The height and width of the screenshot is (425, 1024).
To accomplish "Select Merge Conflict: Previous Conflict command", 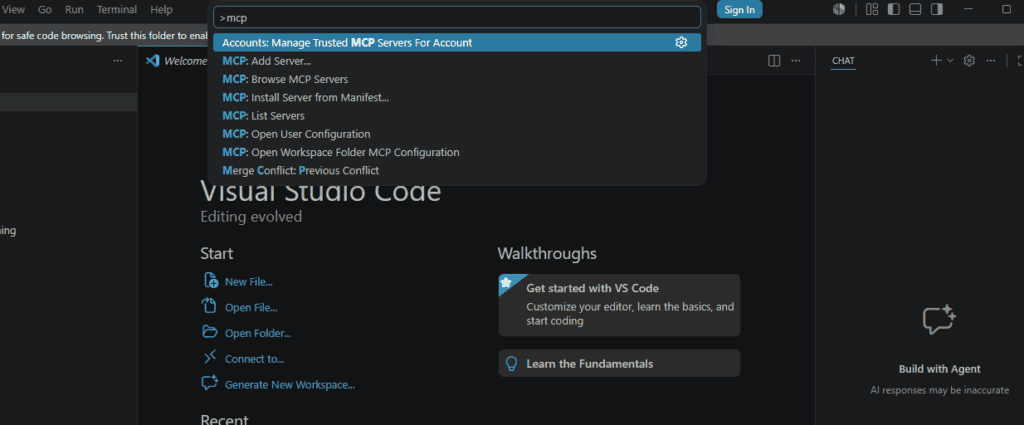I will point(456,170).
